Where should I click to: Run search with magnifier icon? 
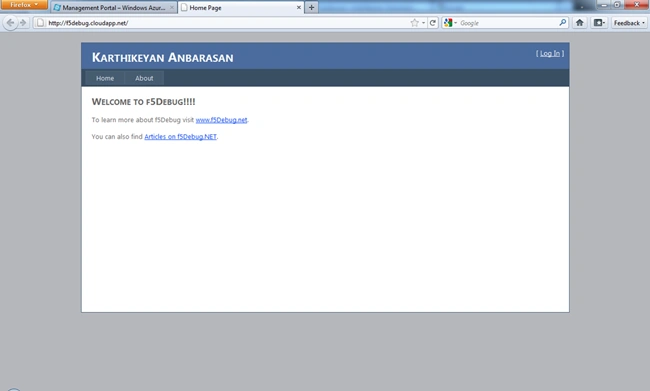pyautogui.click(x=563, y=23)
